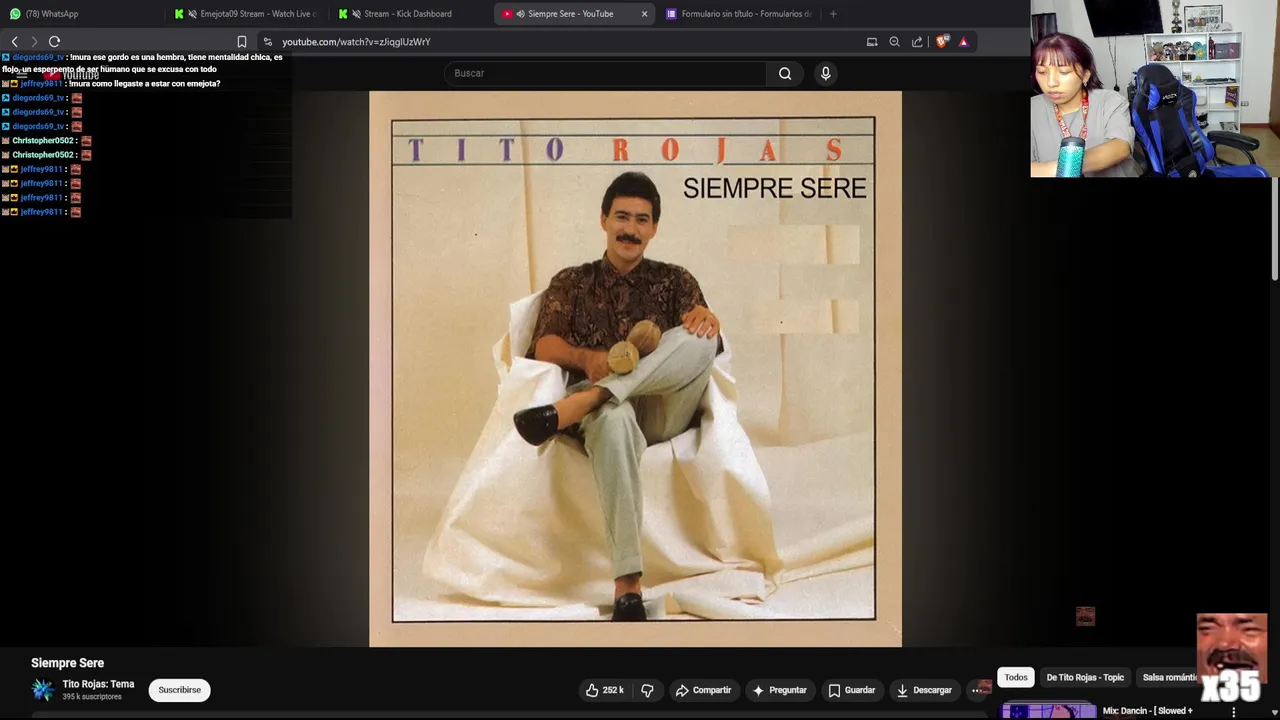Select the De Tito Rojas - Topic chip

pos(1085,677)
